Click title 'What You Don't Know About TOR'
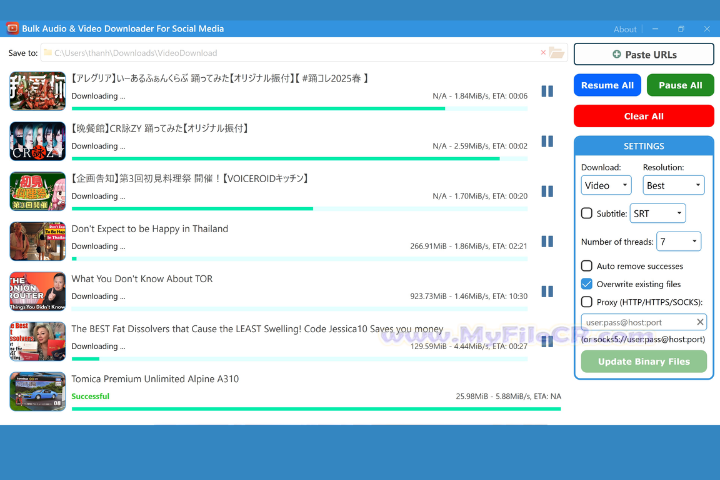 142,279
